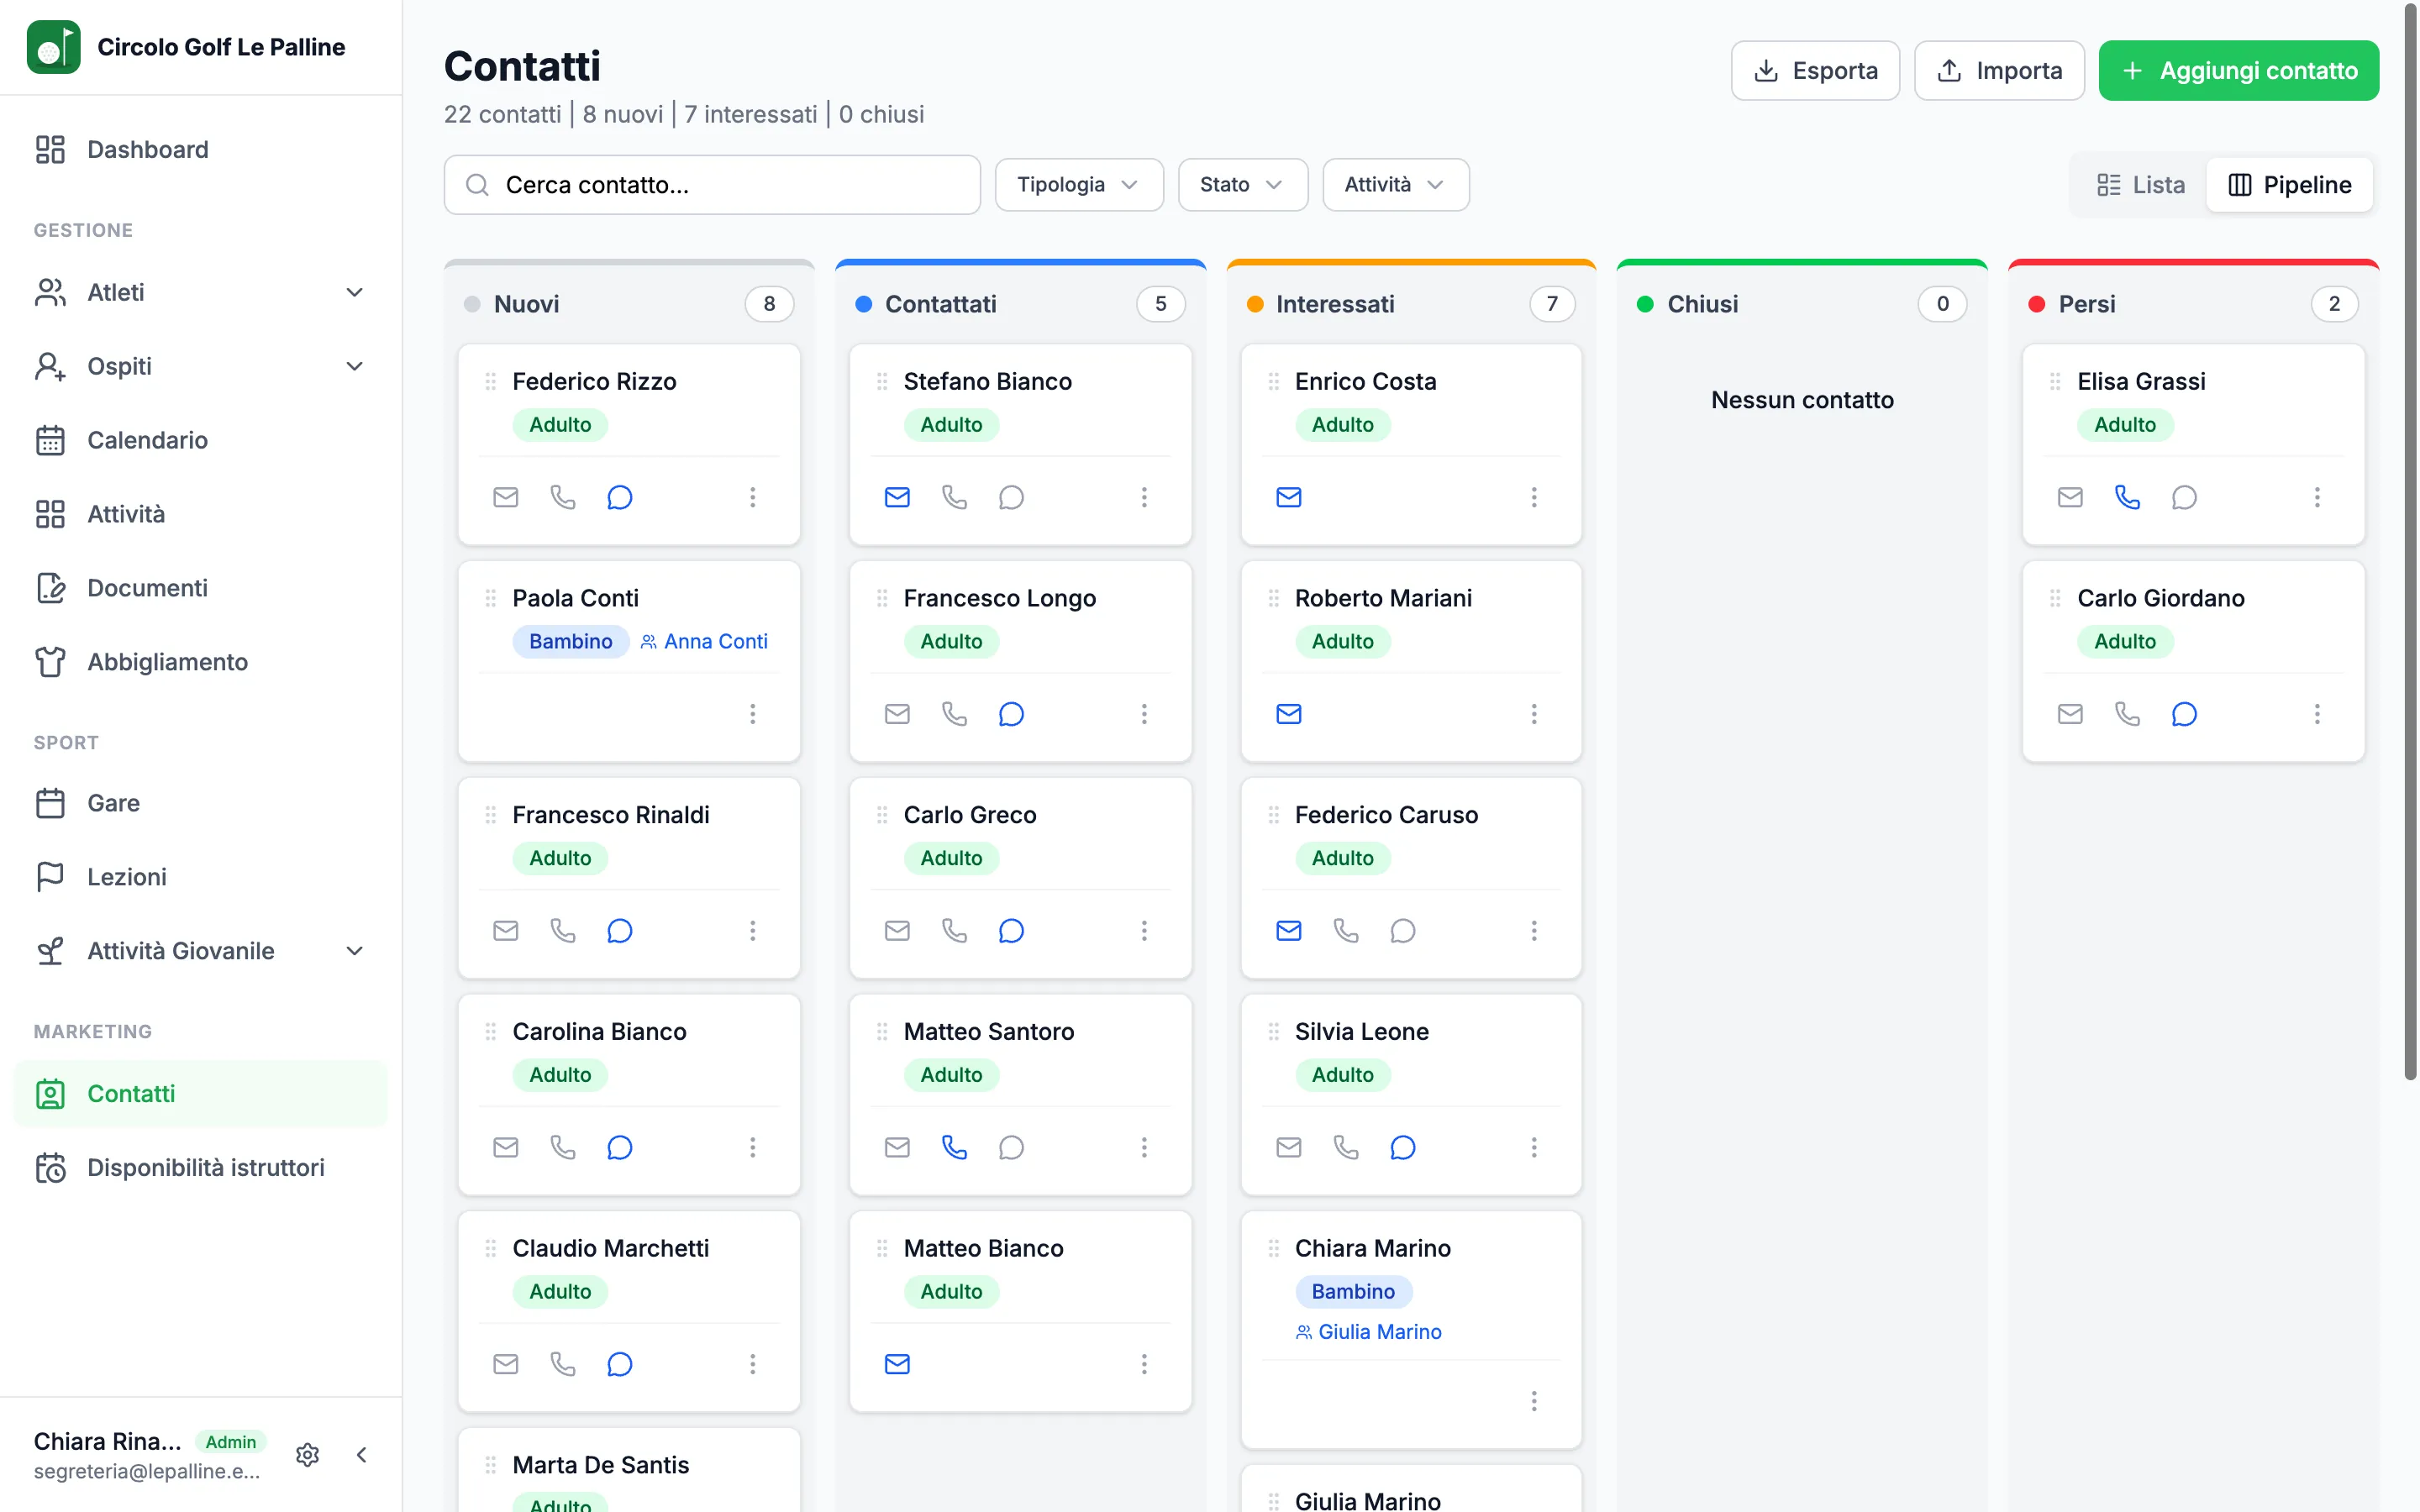
Task: Click the chat icon on Francesco Longo's card
Action: 1011,714
